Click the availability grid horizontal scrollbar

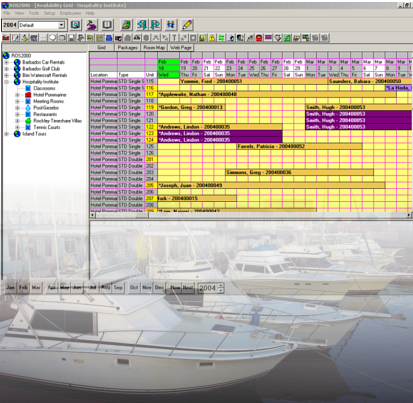[x=250, y=215]
